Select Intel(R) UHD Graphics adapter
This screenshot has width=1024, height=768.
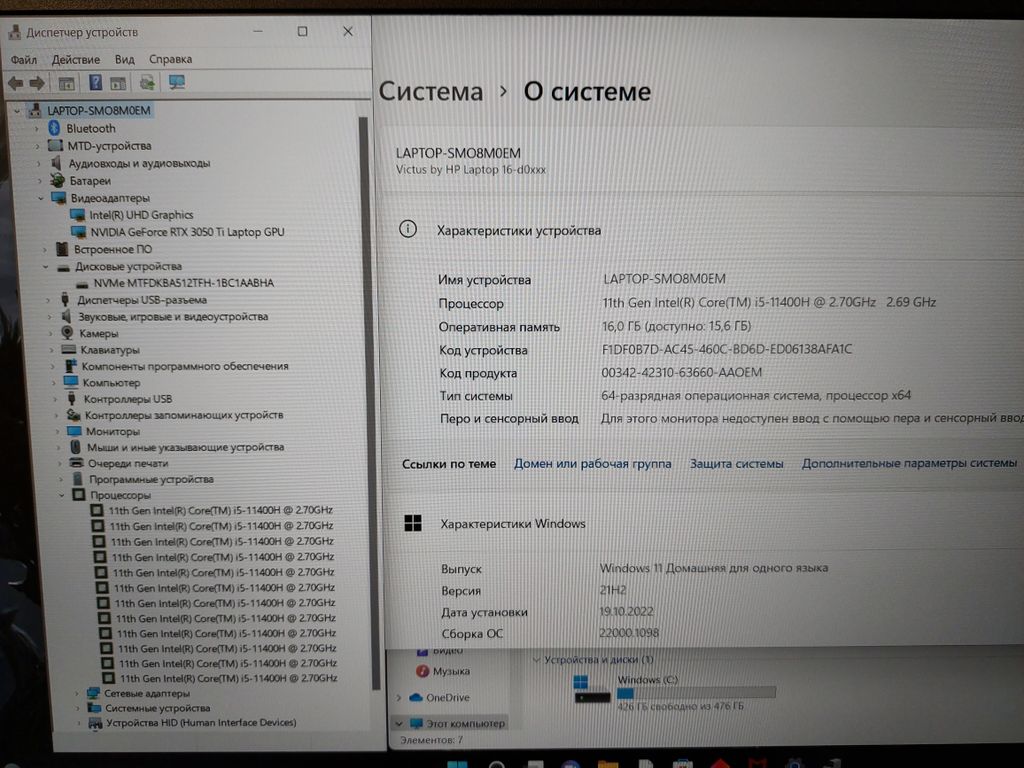[141, 215]
